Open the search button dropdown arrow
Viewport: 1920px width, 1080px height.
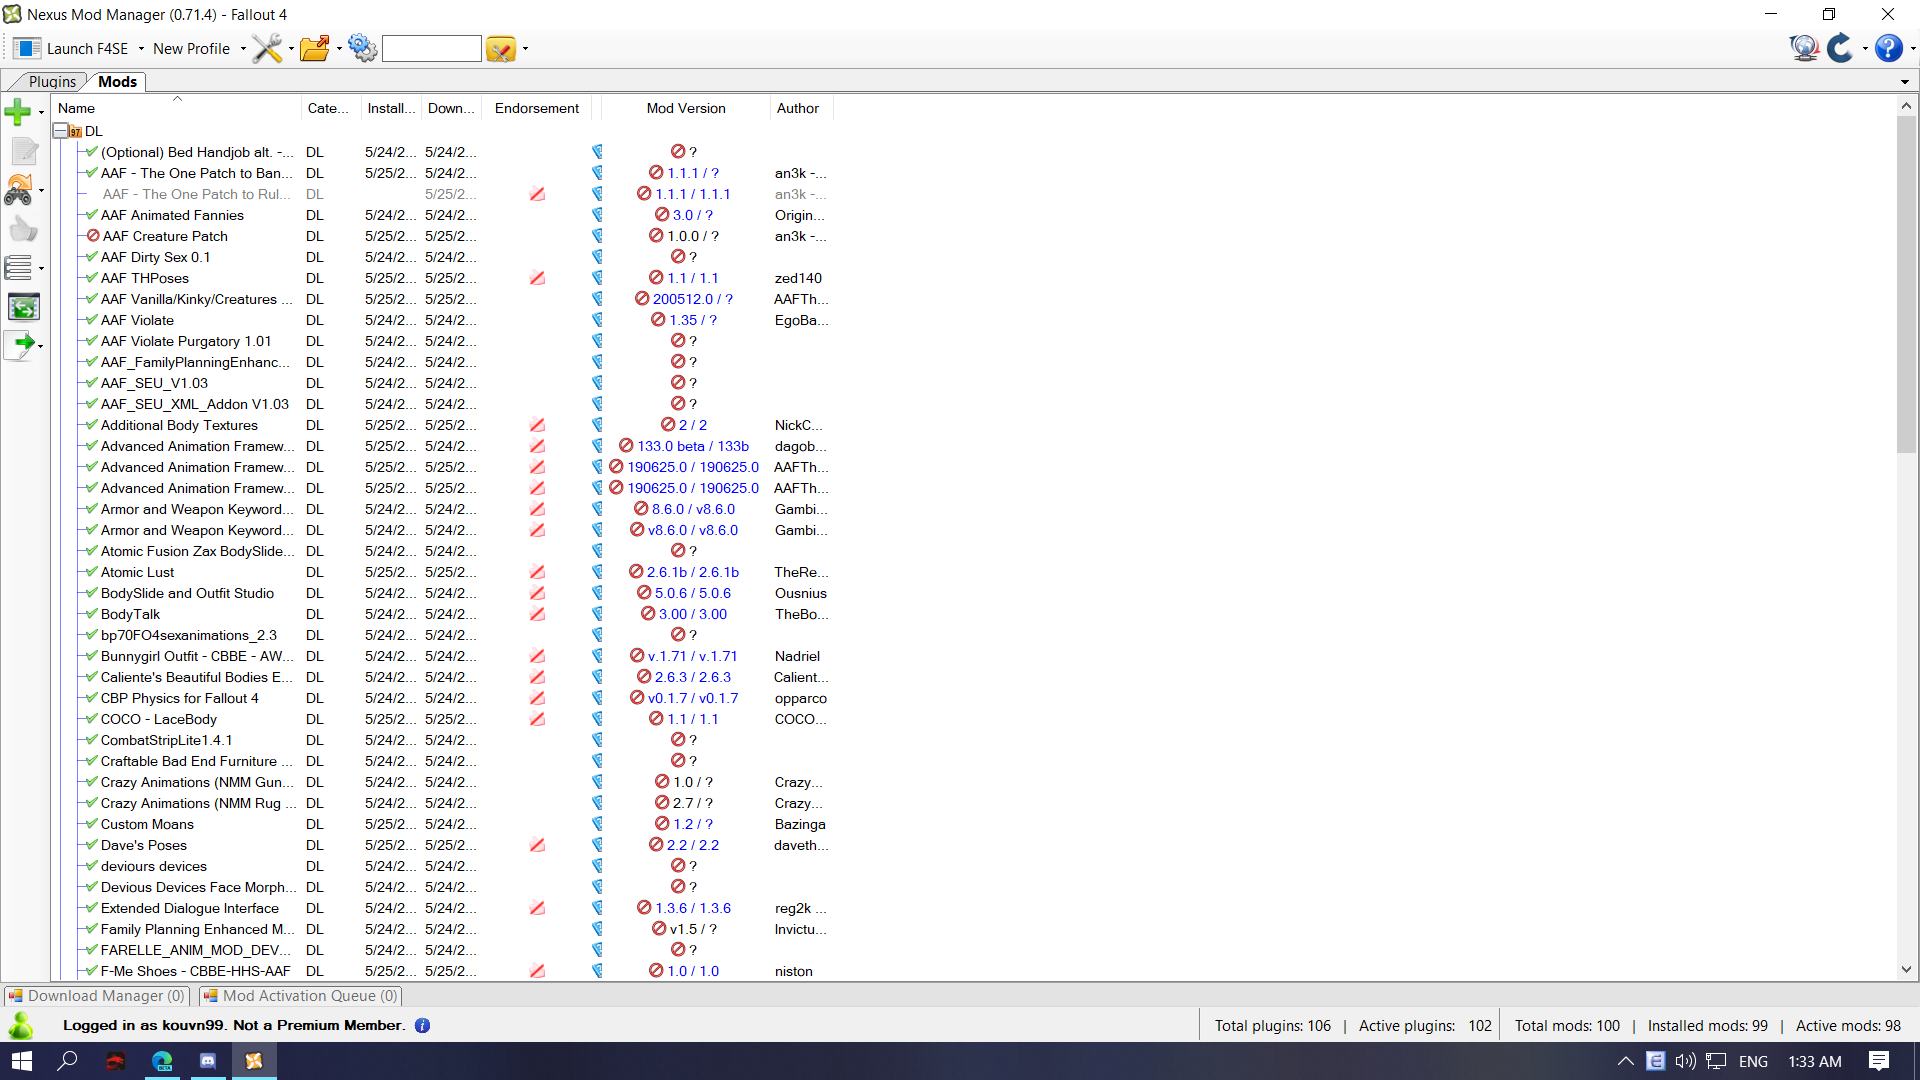pos(525,49)
